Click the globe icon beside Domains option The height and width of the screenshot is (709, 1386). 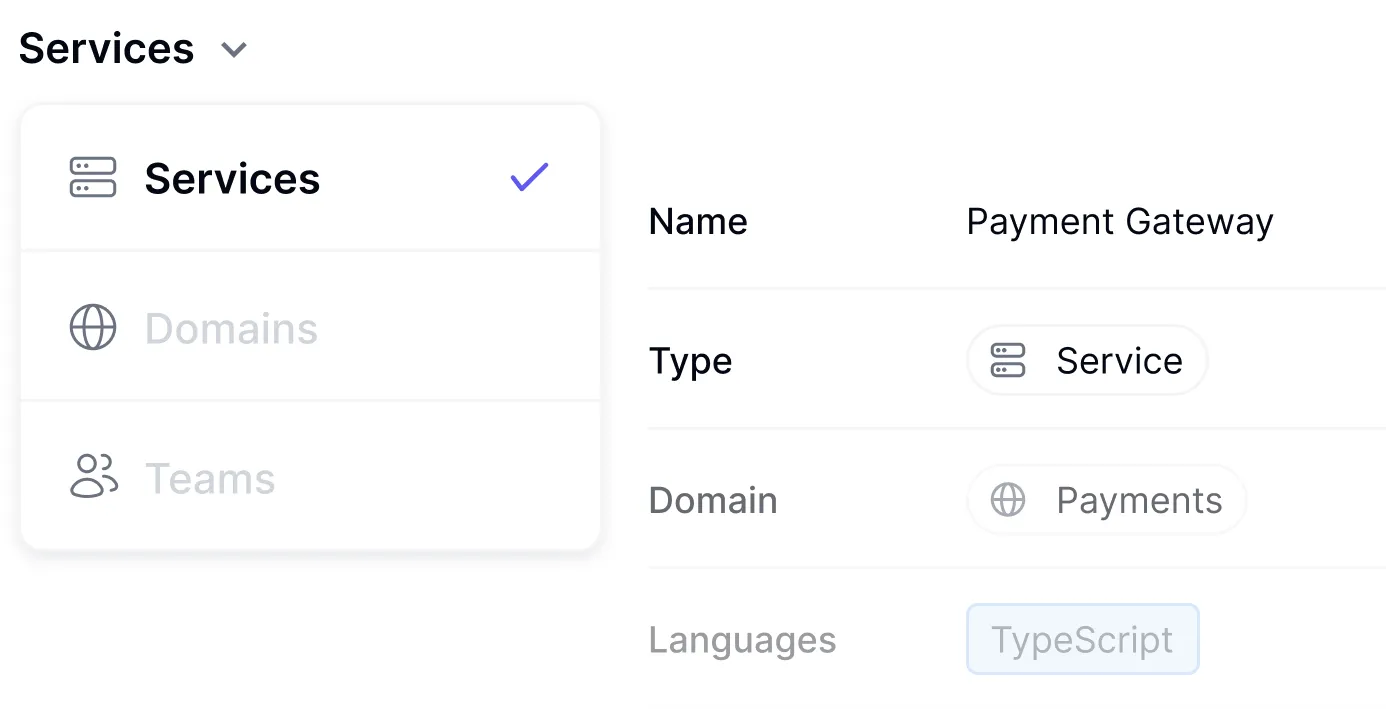coord(93,328)
